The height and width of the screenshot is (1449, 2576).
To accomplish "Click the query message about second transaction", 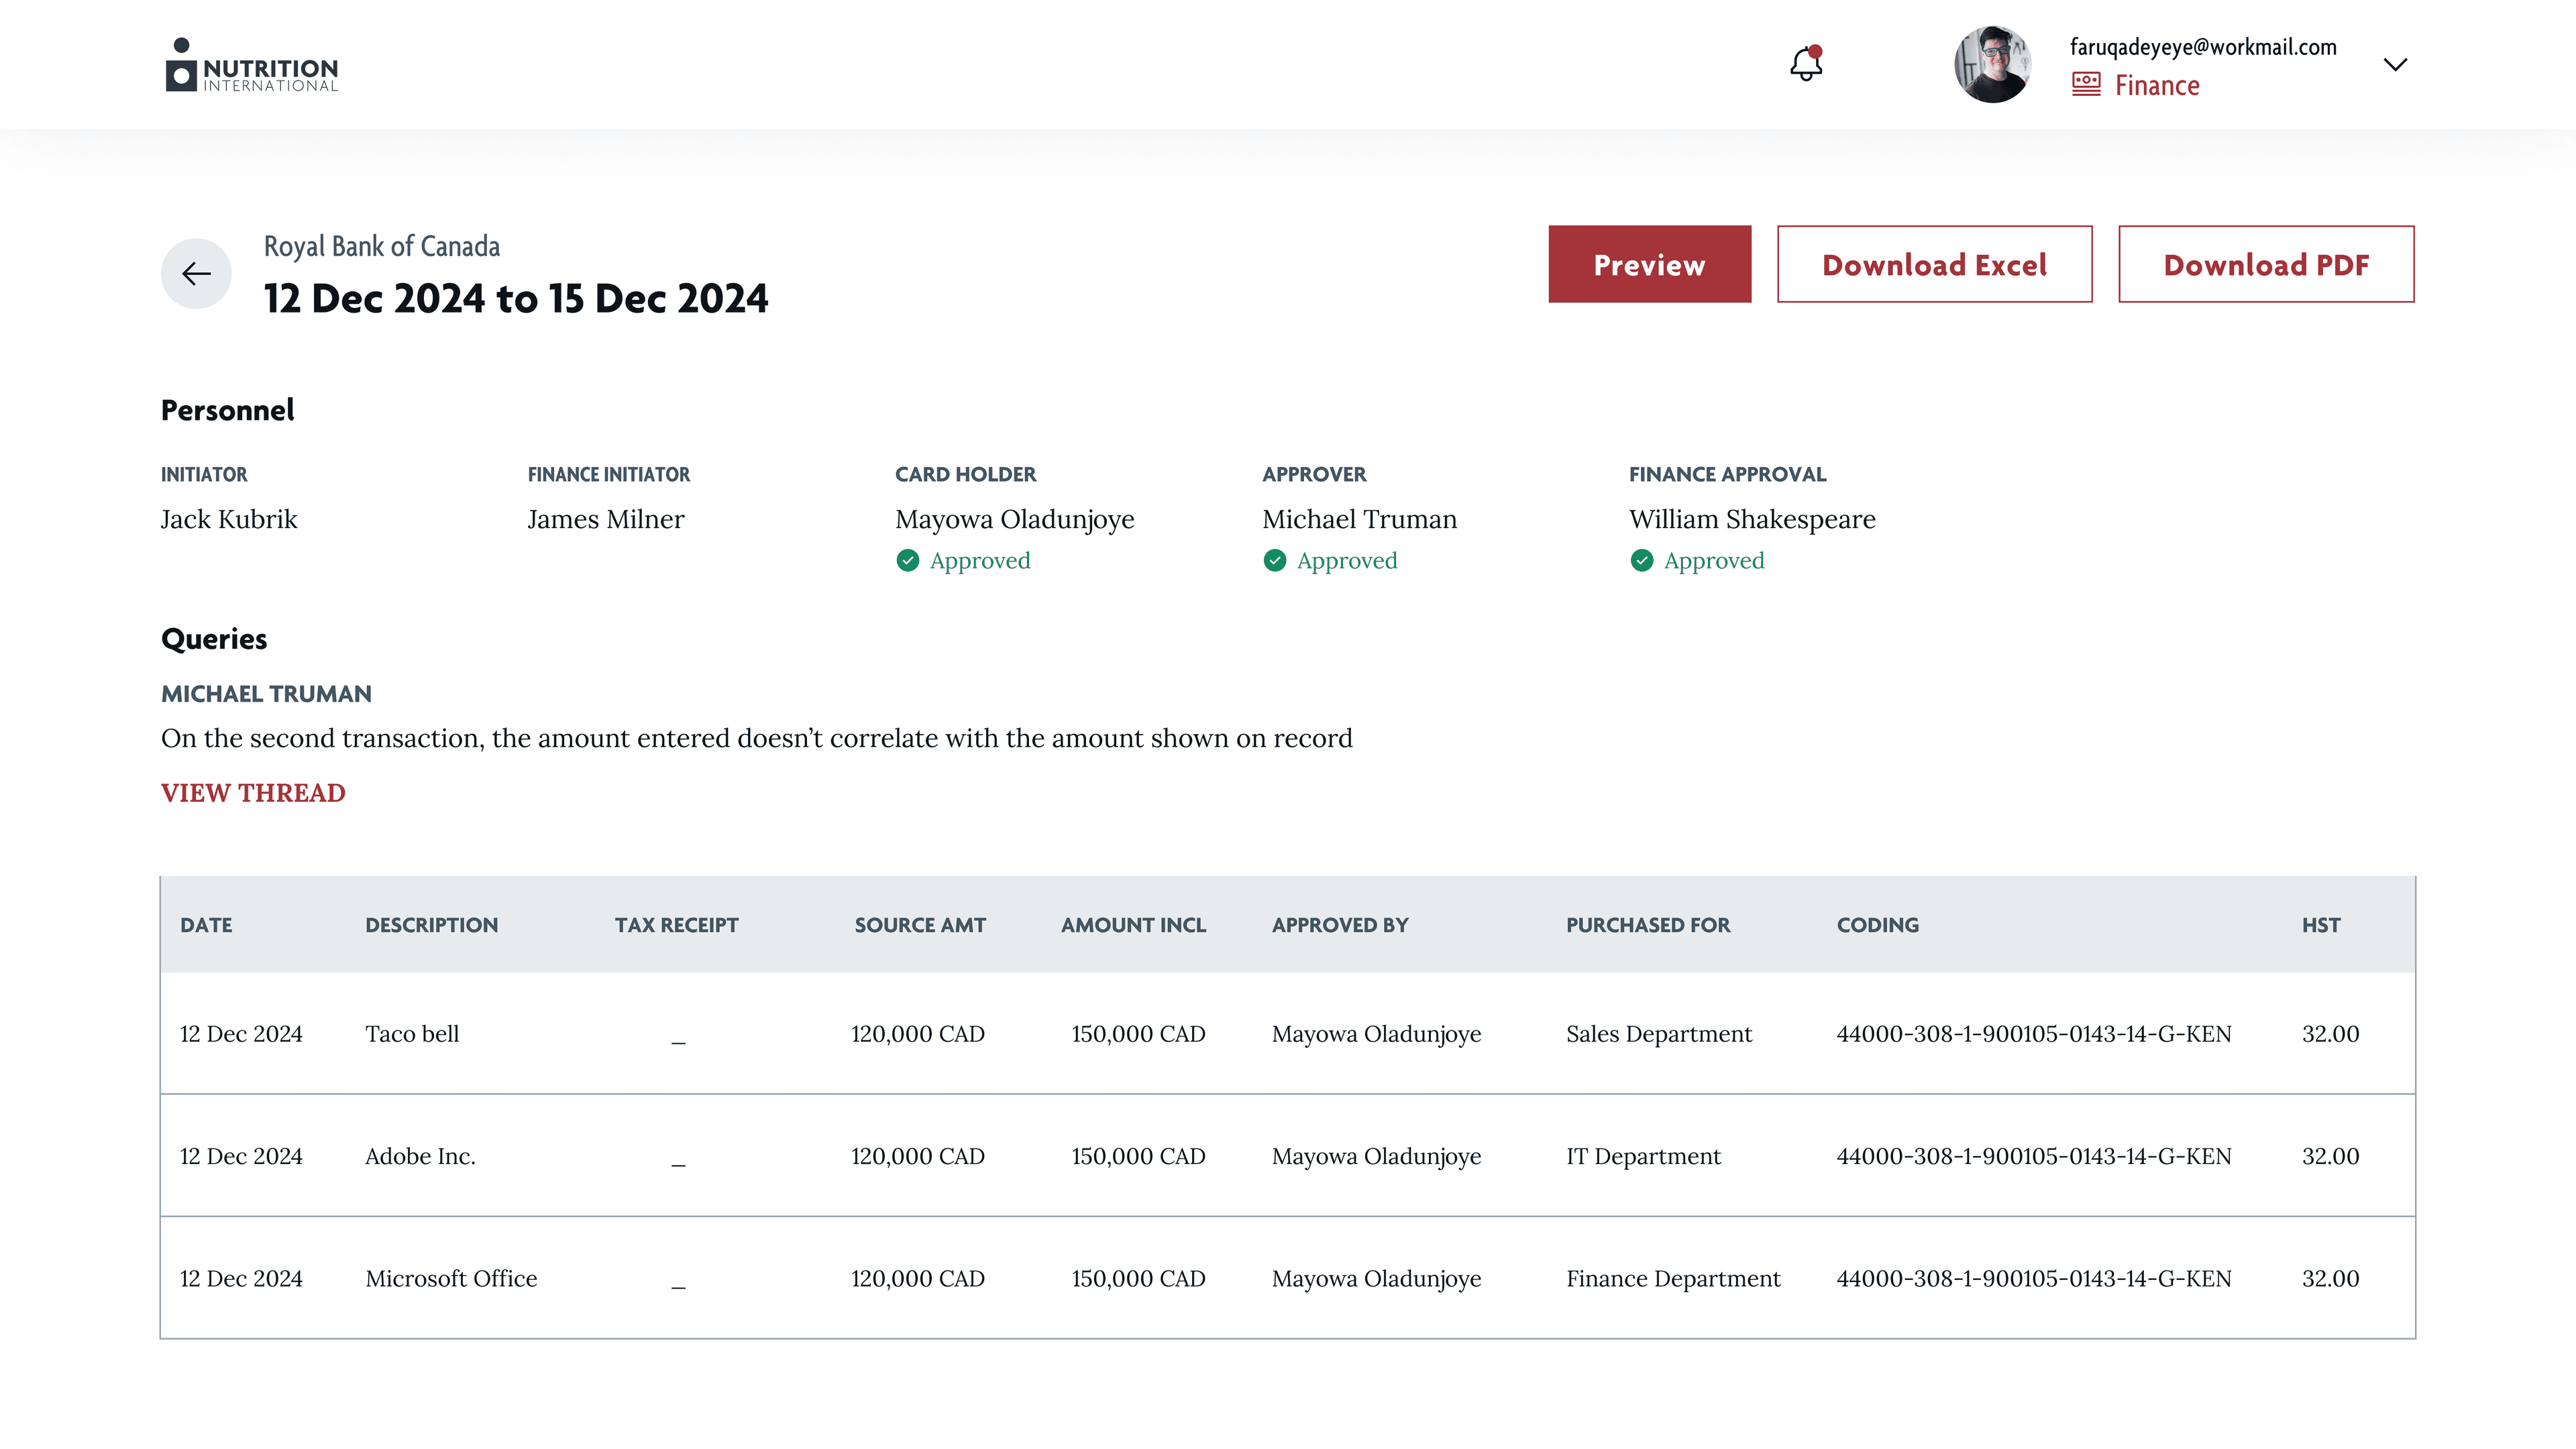I will coord(756,738).
